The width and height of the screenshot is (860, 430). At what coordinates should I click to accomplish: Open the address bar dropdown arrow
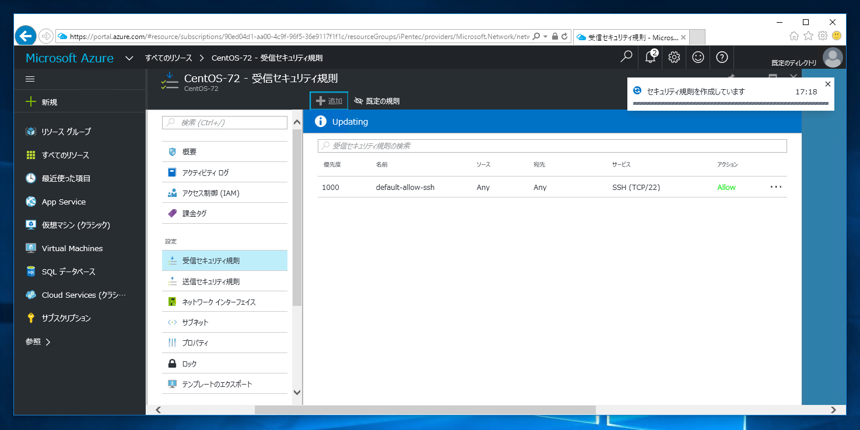[x=546, y=36]
